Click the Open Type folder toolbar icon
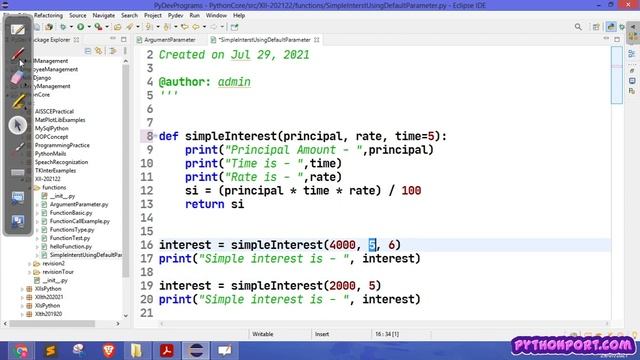The height and width of the screenshot is (360, 640). tap(118, 27)
